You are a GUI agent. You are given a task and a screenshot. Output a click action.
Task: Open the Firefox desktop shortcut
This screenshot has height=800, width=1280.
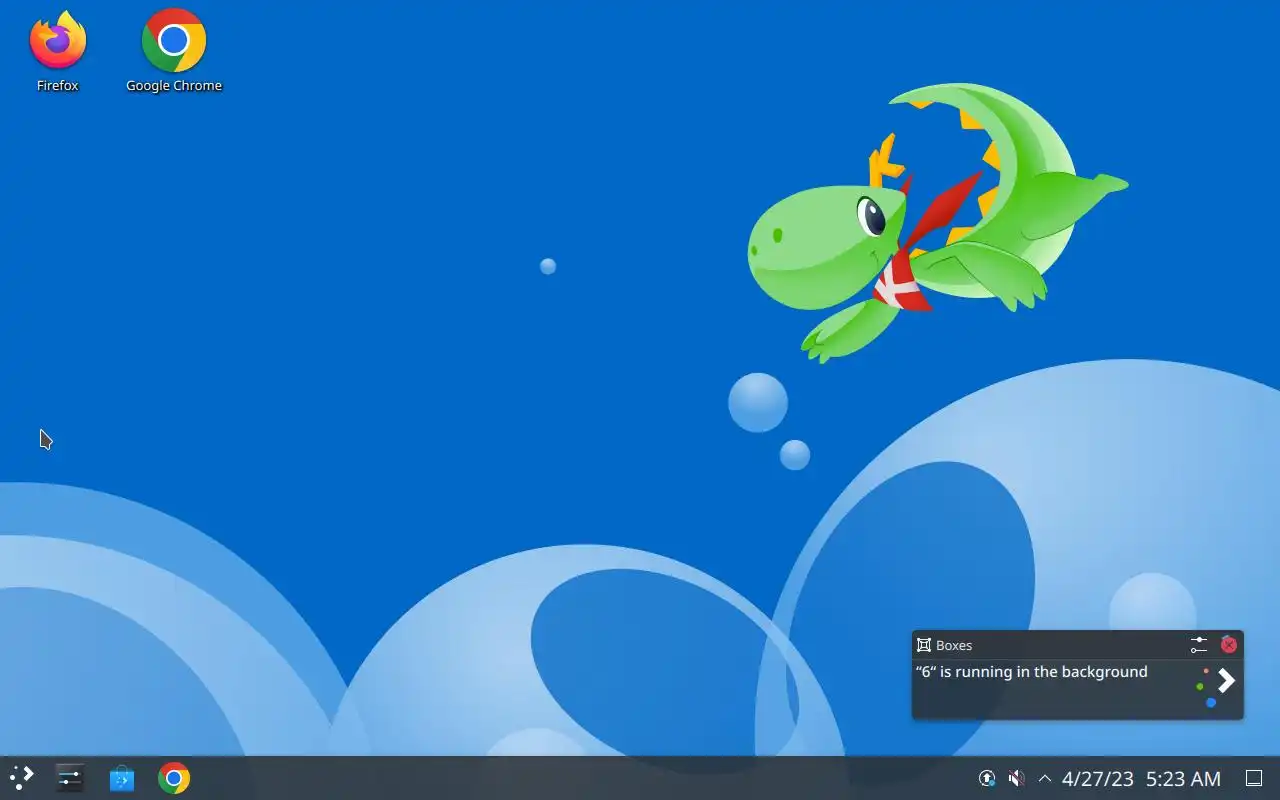tap(58, 52)
